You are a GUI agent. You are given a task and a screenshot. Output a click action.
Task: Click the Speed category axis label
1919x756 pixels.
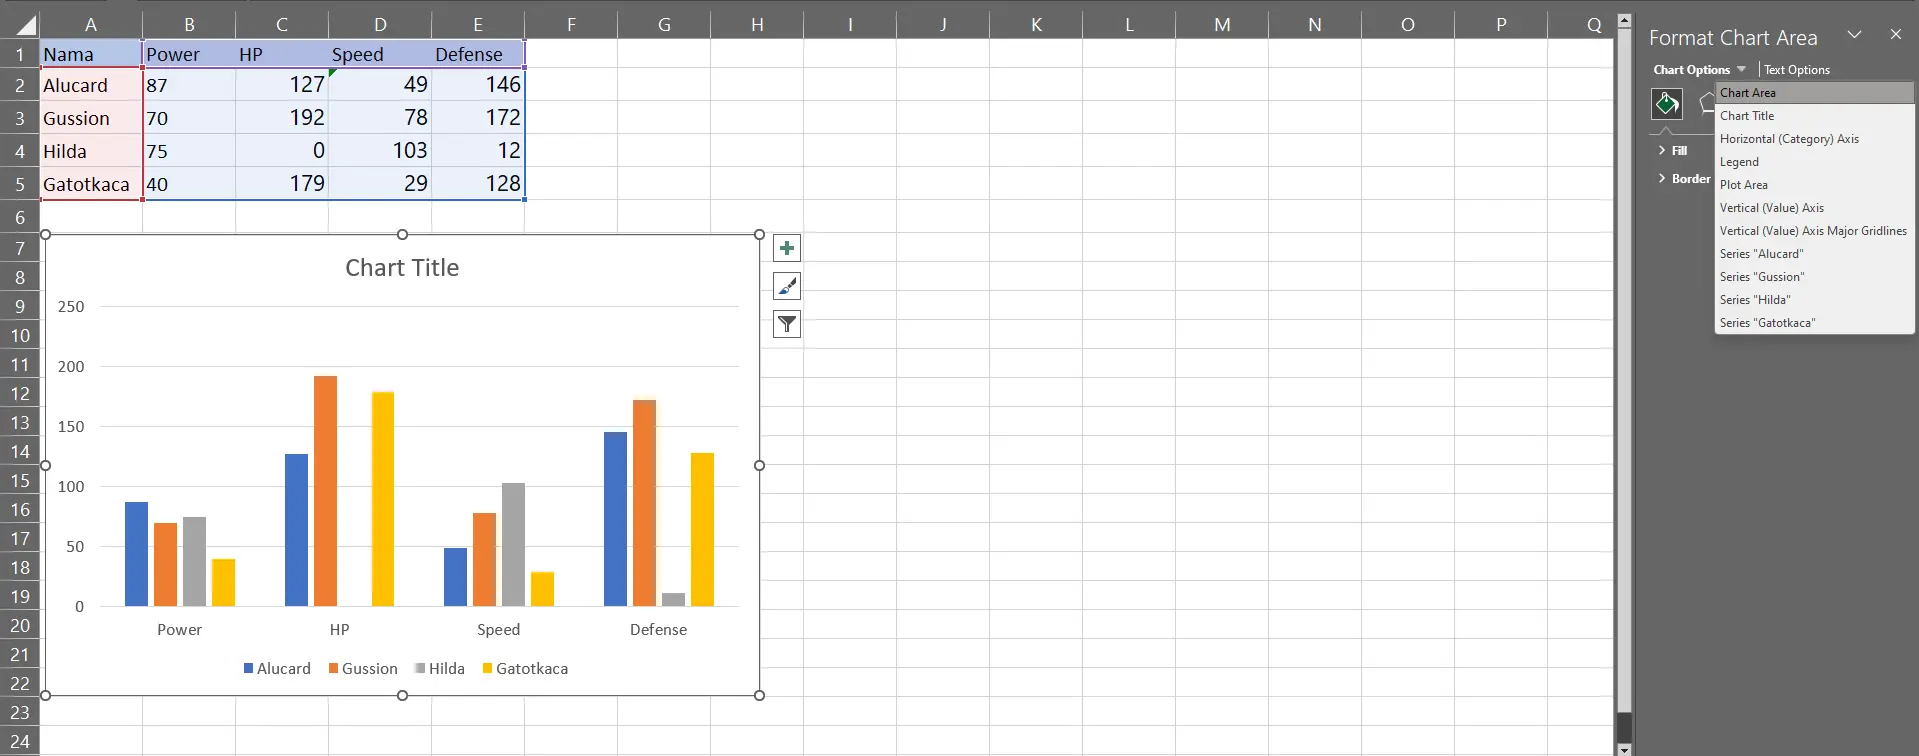(x=498, y=629)
